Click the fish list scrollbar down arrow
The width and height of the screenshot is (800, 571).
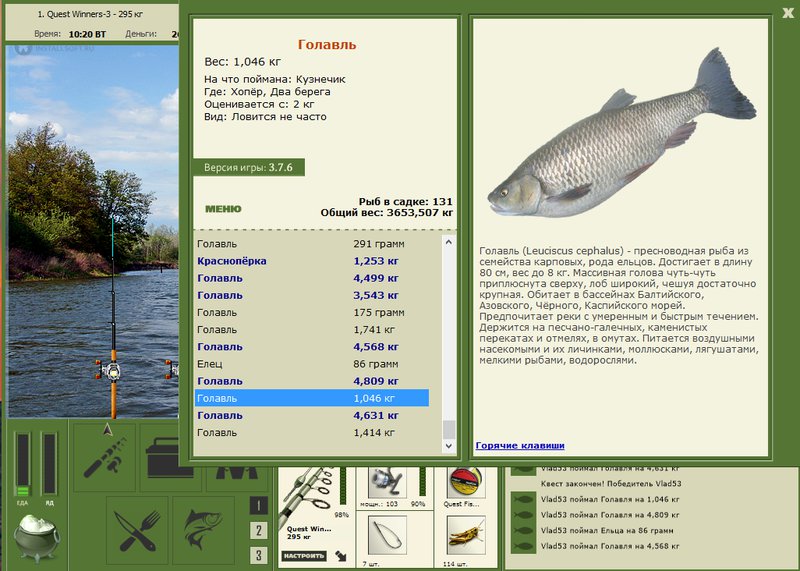[448, 445]
